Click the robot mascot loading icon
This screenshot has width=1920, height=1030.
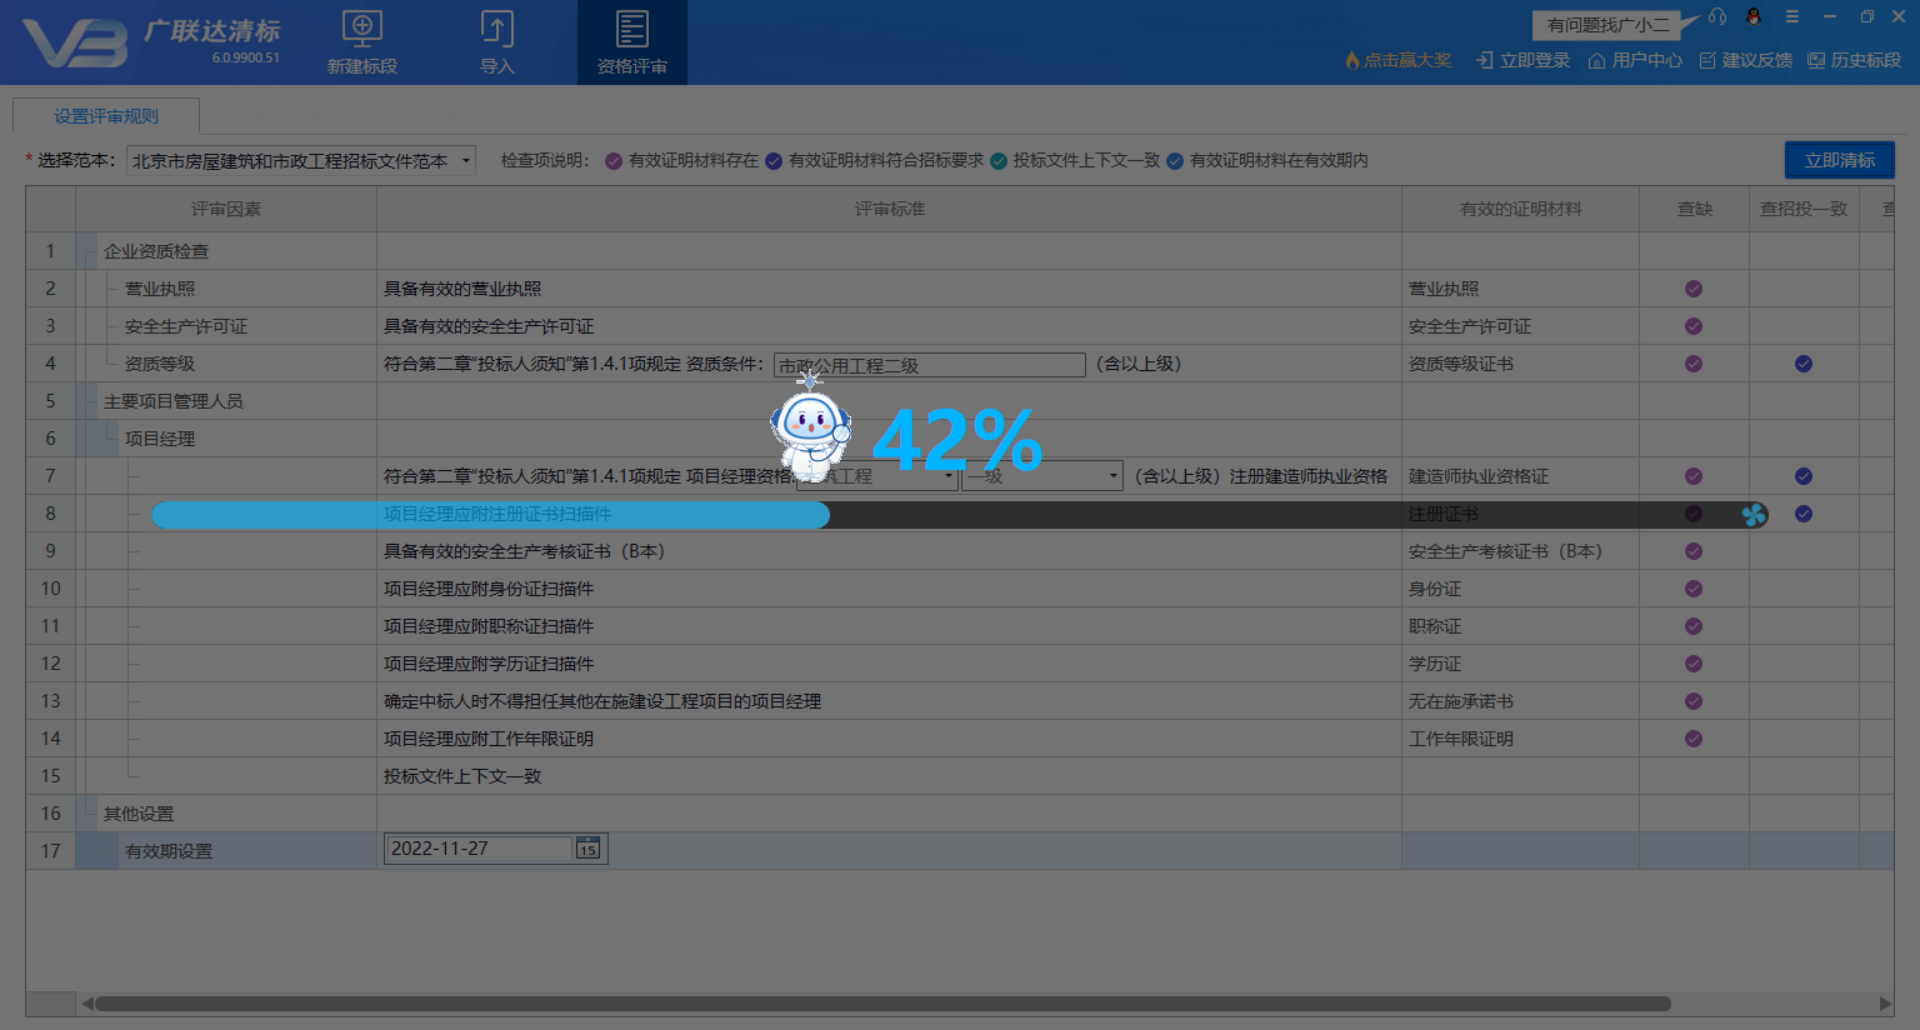coord(809,426)
